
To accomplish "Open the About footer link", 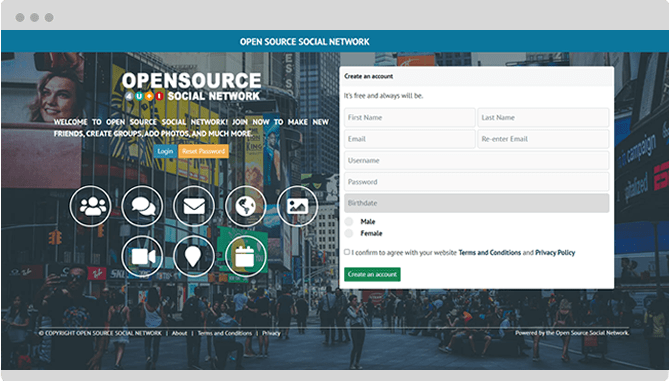I will pos(179,333).
